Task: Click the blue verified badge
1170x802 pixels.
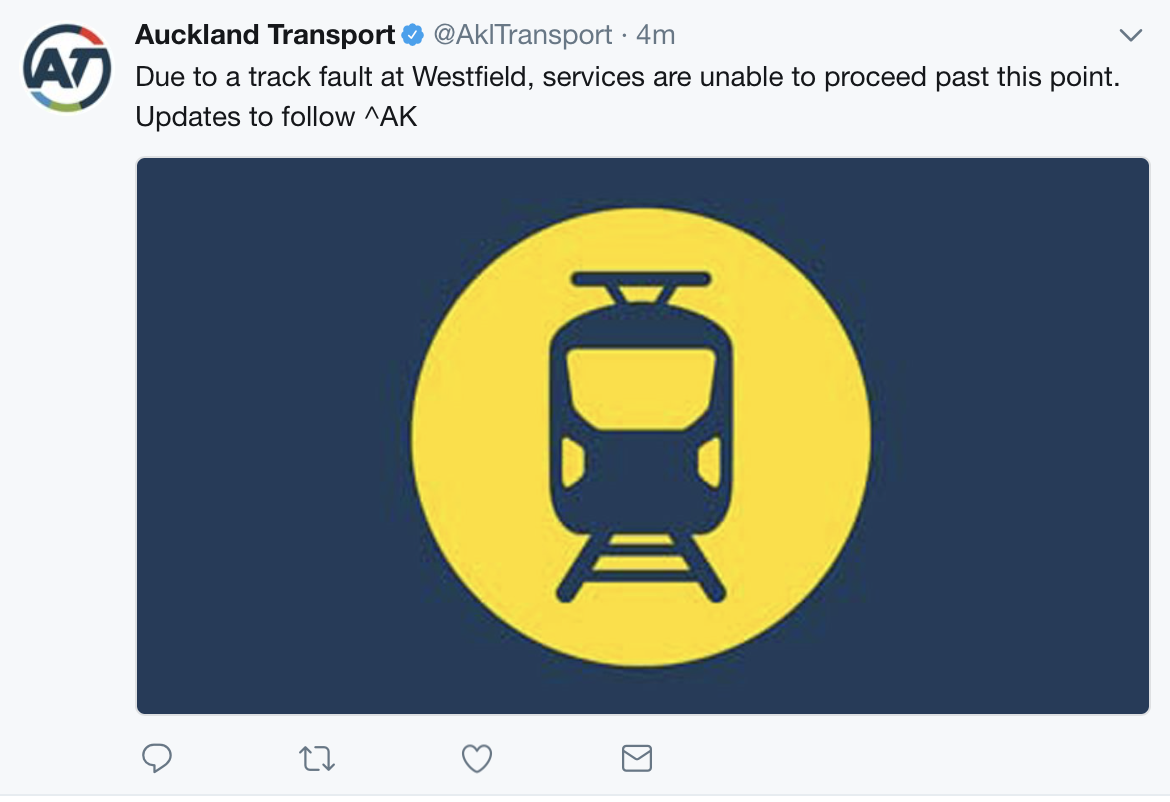Action: tap(413, 34)
